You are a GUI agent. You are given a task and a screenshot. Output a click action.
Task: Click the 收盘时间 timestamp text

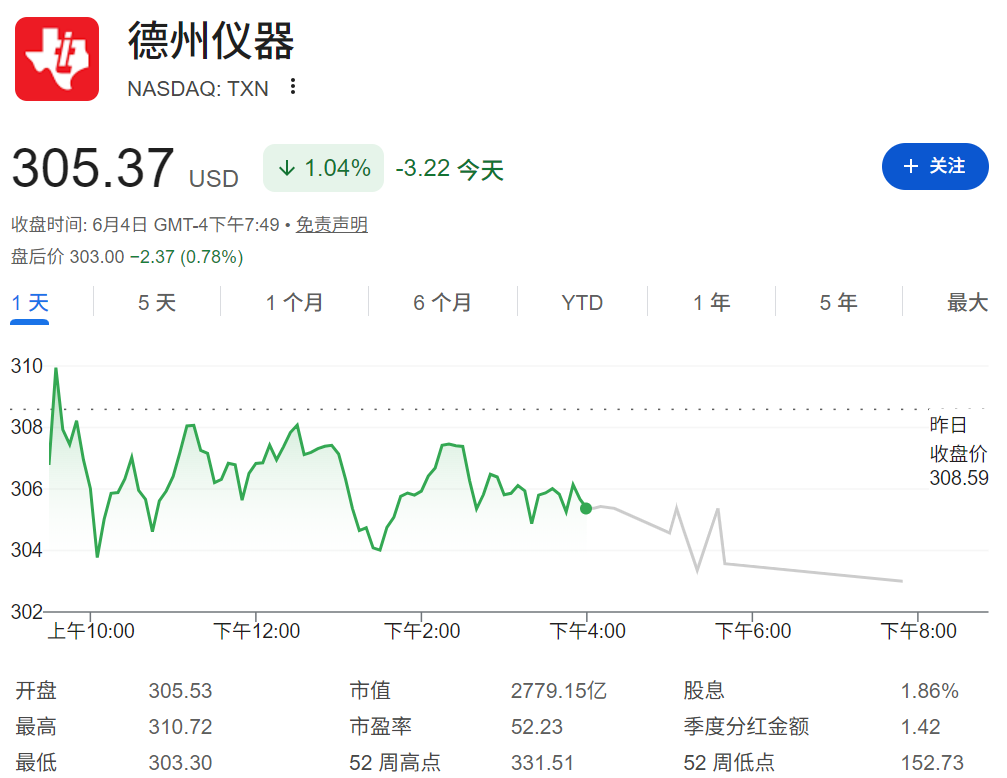pyautogui.click(x=145, y=225)
